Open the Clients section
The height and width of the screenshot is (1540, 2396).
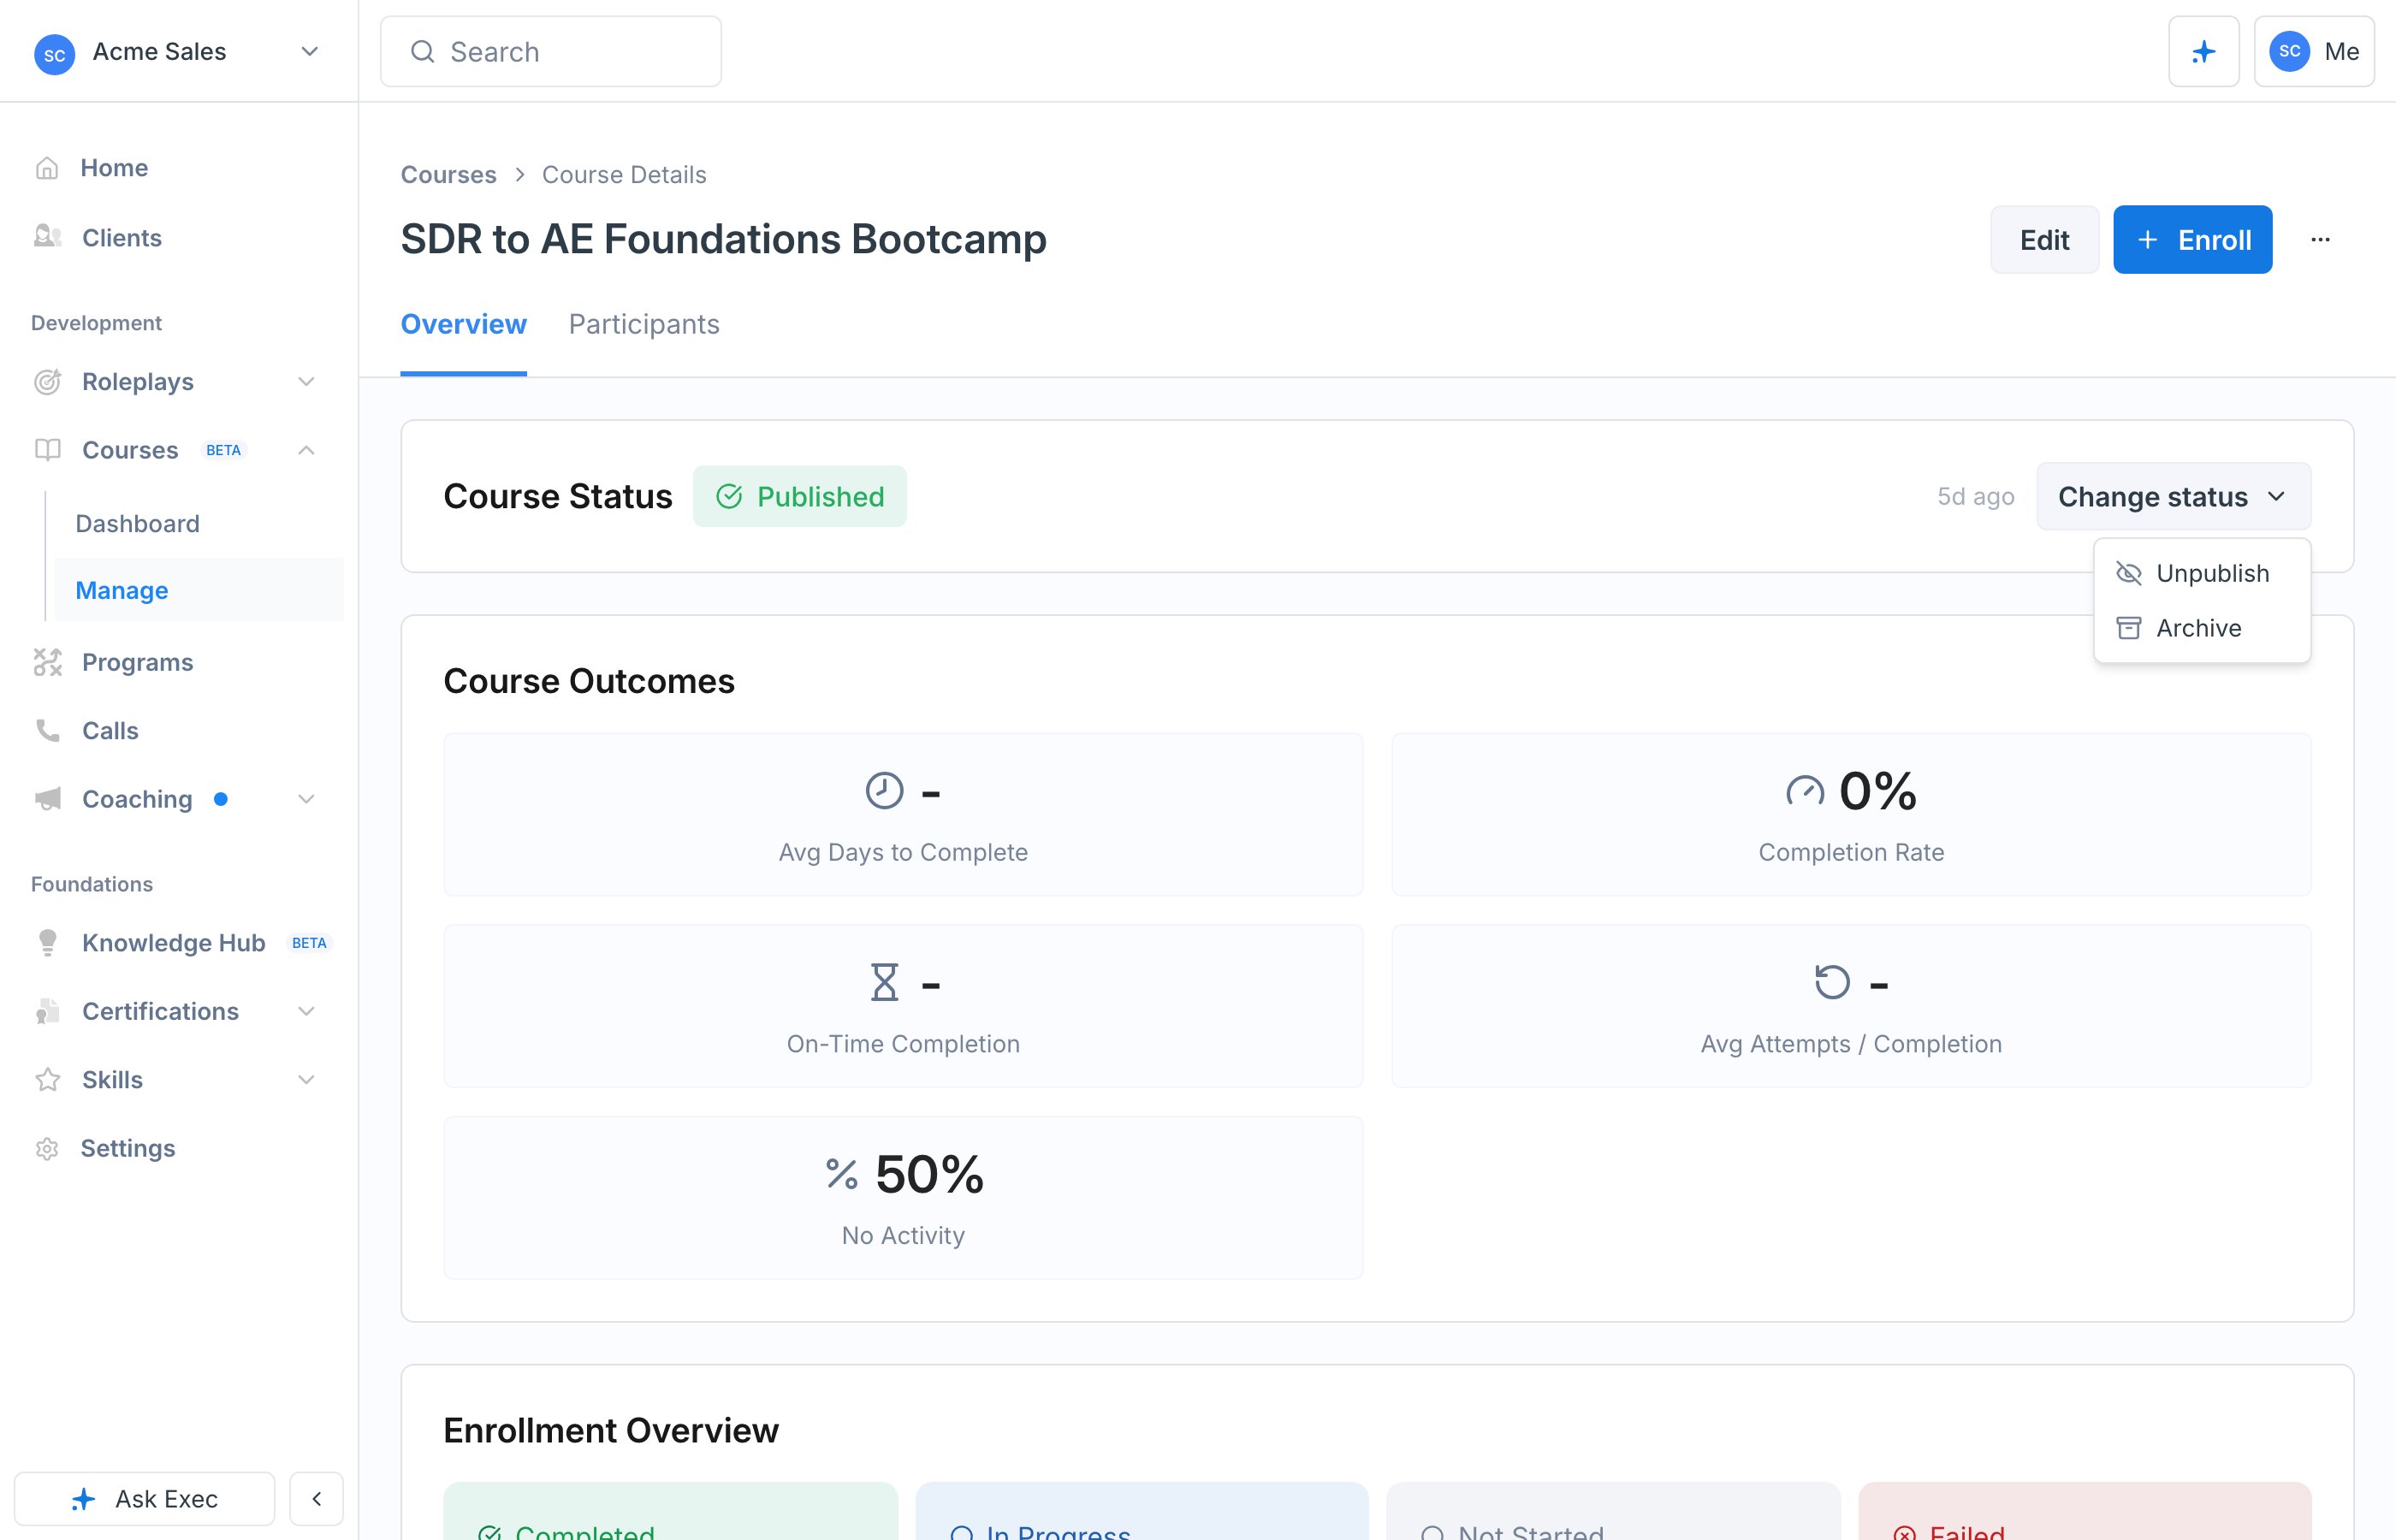click(121, 237)
